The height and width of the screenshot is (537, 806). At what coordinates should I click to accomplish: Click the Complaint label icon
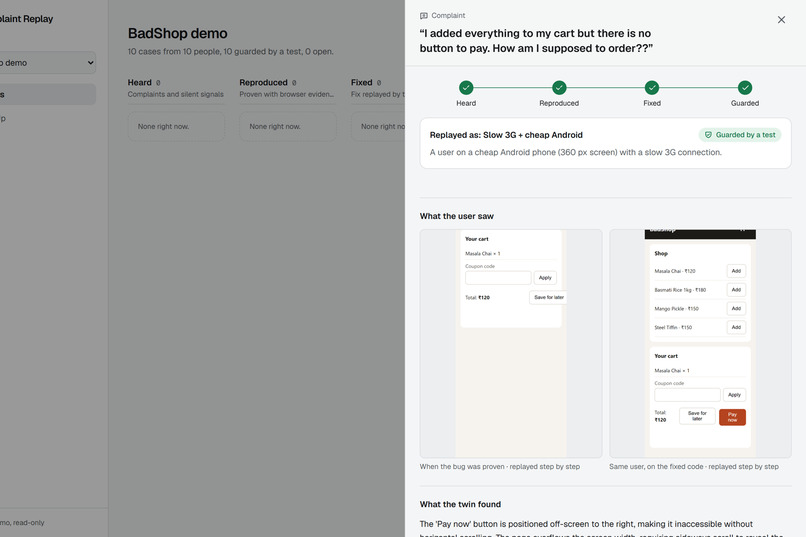click(424, 16)
